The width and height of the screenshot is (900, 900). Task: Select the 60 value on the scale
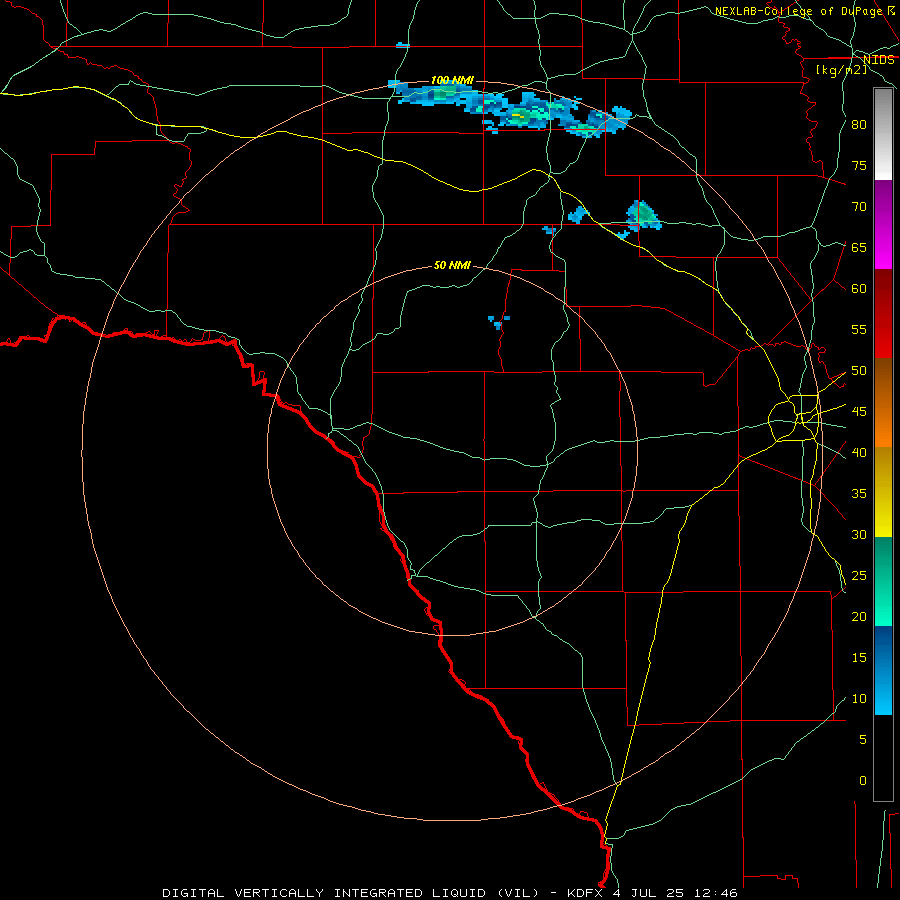point(859,289)
